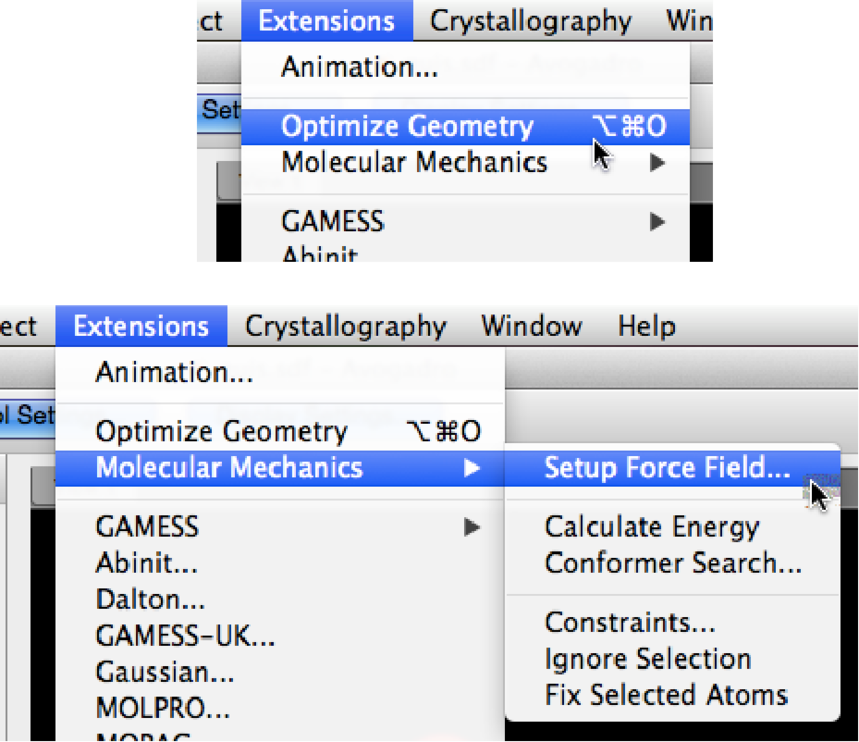Expand GAMESS submenu arrow in upper menu

tap(657, 221)
